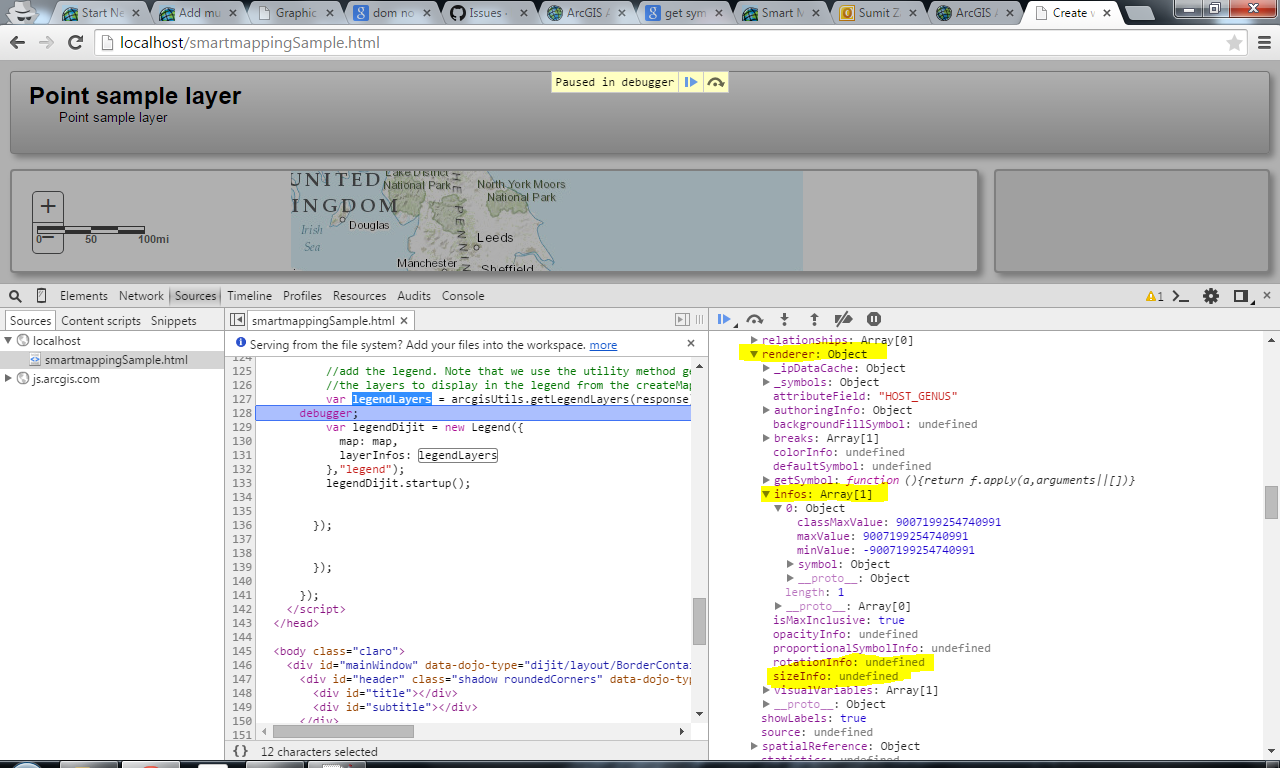The width and height of the screenshot is (1280, 768).
Task: Expand the js.arcgis.com tree node
Action: tap(9, 379)
